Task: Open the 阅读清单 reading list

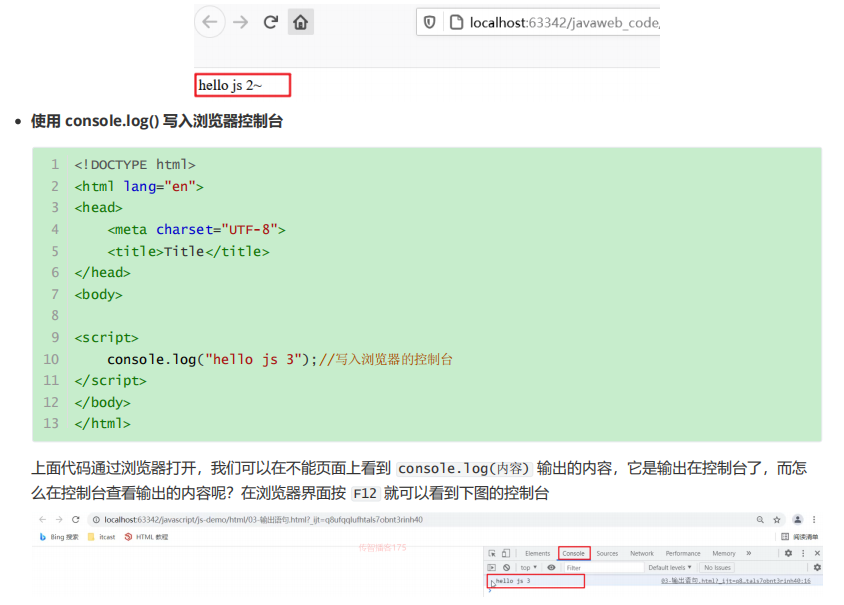Action: pos(799,537)
